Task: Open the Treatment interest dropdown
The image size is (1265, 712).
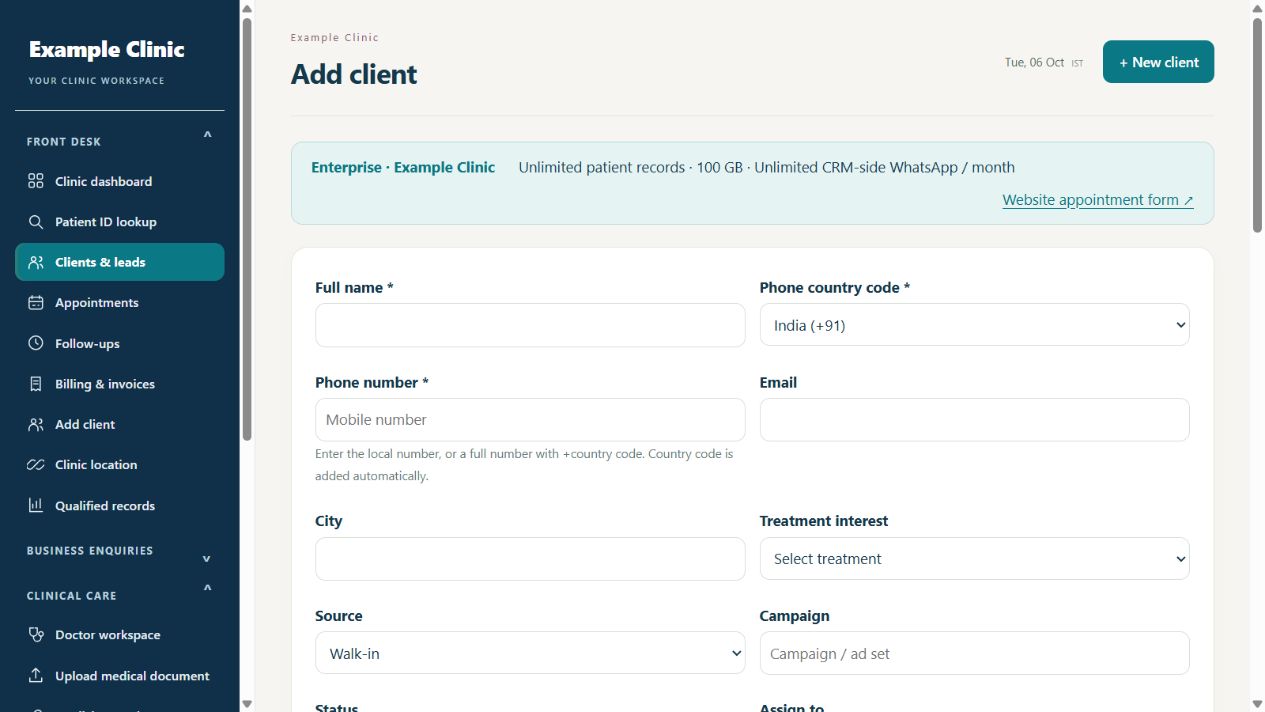Action: 974,559
